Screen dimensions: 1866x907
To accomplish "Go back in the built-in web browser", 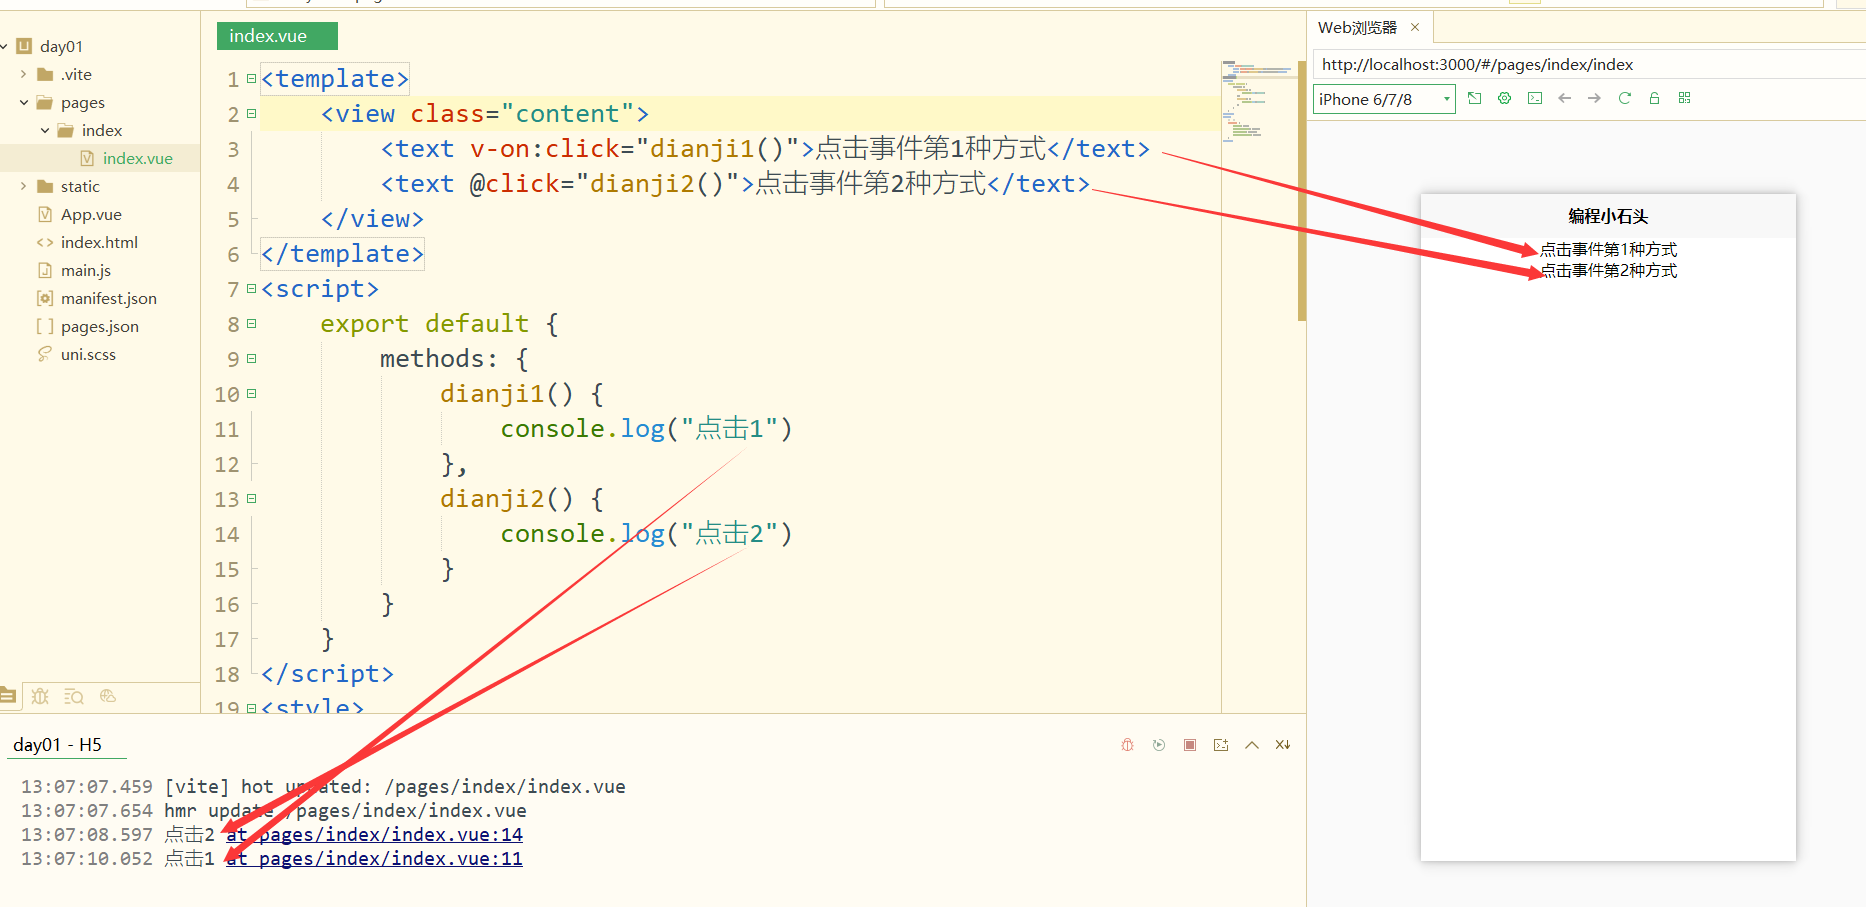I will [1565, 98].
